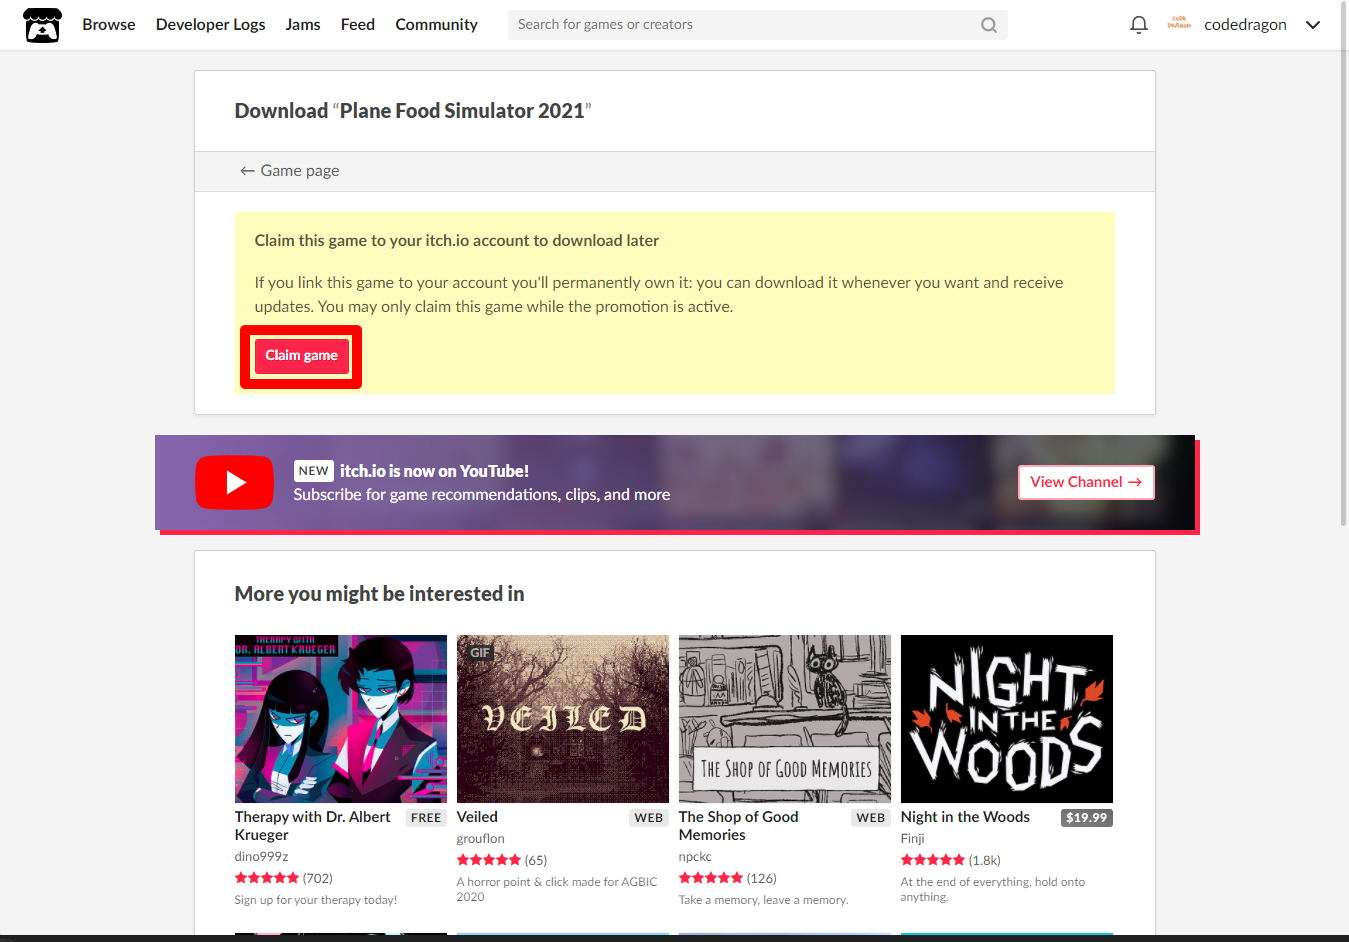
Task: Click the page vertical scrollbar
Action: coord(1343,264)
